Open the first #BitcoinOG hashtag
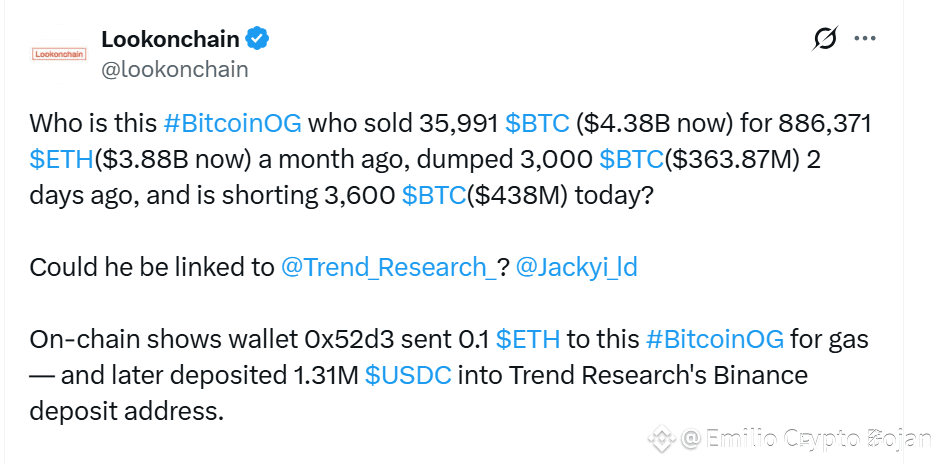Viewport: 940px width, 464px height. (232, 124)
